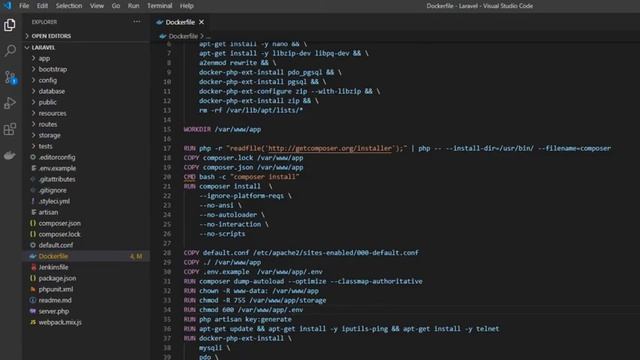The height and width of the screenshot is (360, 640).
Task: Click the chmod 600 .env line
Action: (243, 310)
